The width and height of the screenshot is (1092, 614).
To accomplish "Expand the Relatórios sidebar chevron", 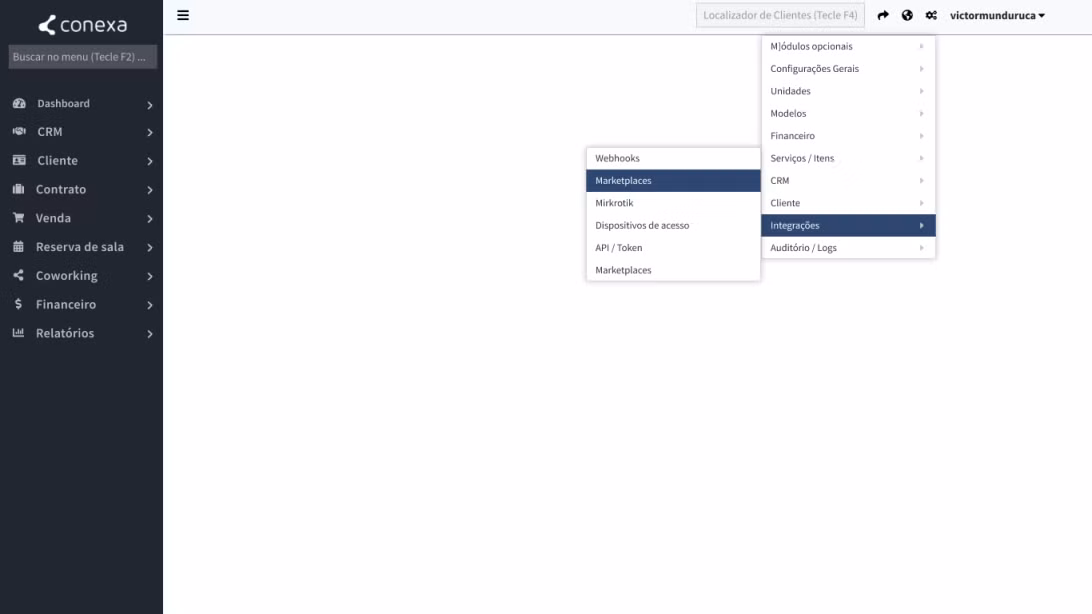I will tap(149, 334).
